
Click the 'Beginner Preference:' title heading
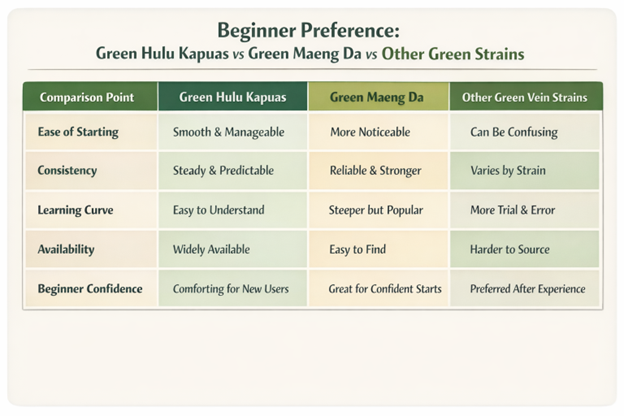point(311,28)
